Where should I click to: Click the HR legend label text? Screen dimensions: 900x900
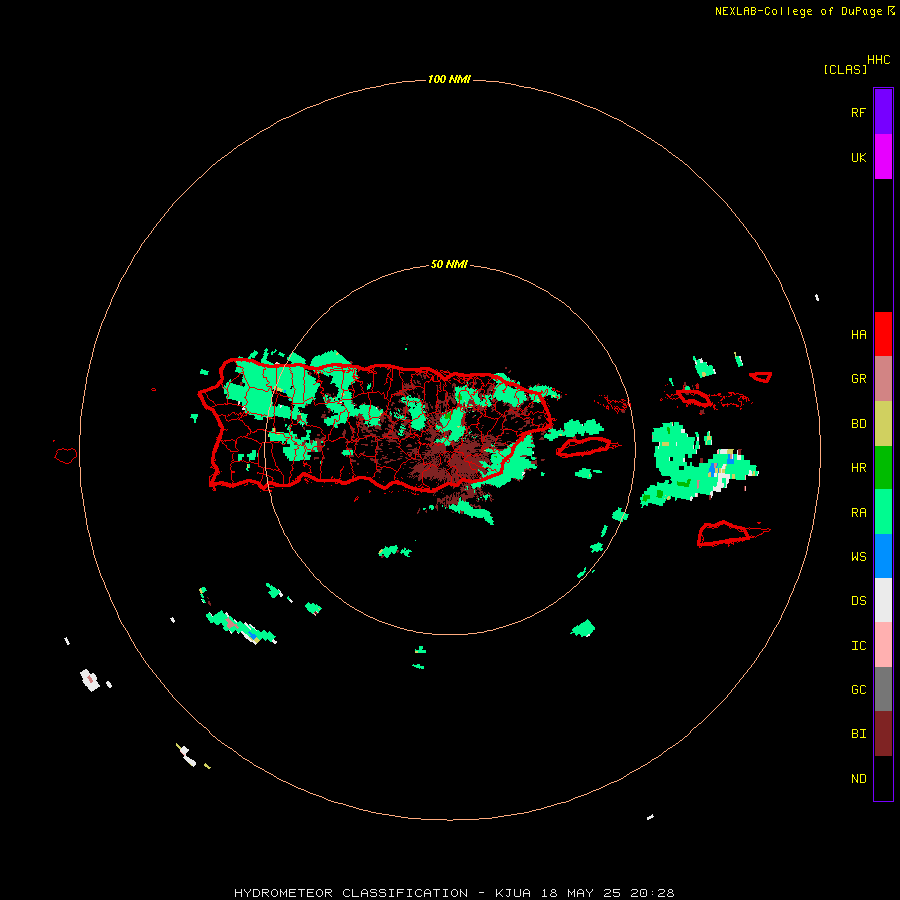coord(858,468)
